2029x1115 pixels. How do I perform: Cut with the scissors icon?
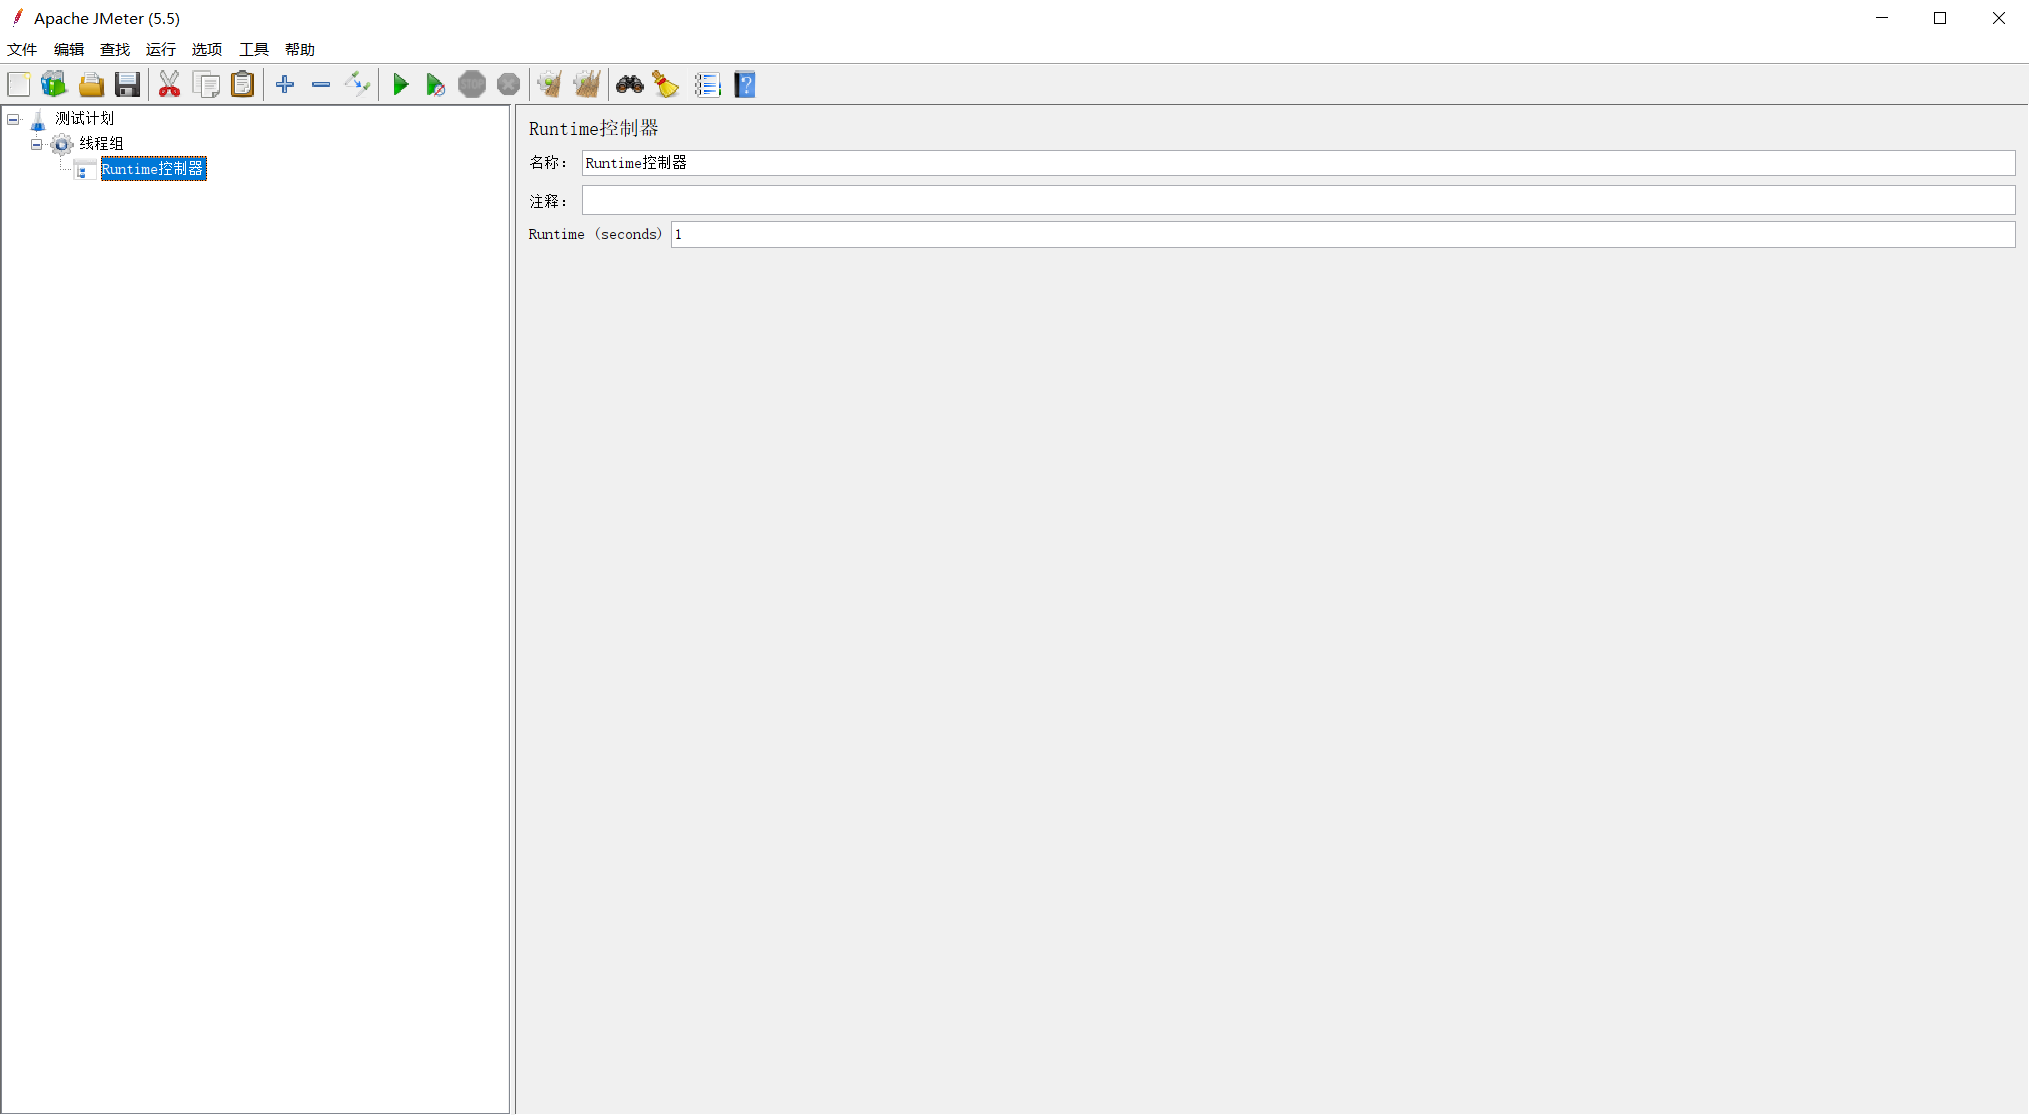pos(170,85)
